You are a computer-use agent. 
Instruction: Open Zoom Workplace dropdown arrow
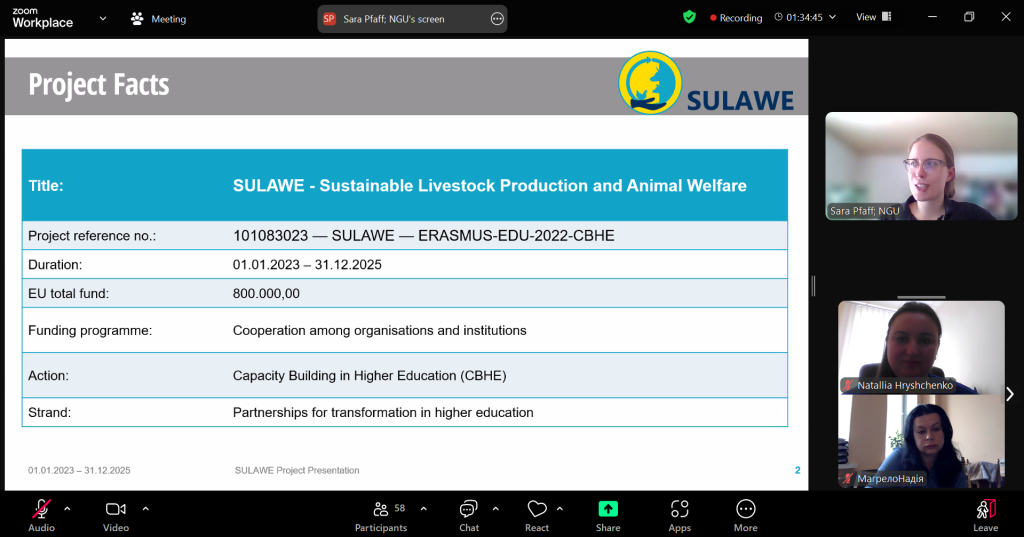103,18
